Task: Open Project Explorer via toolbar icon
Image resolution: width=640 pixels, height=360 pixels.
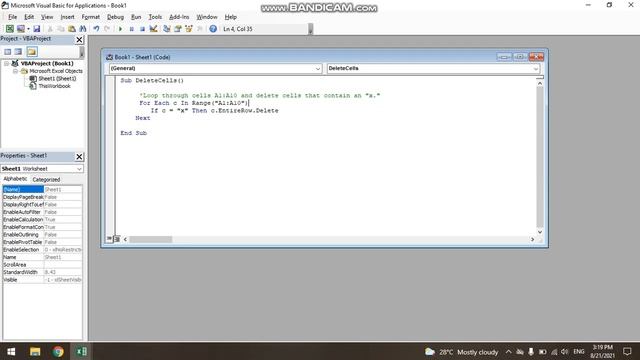Action: point(167,29)
